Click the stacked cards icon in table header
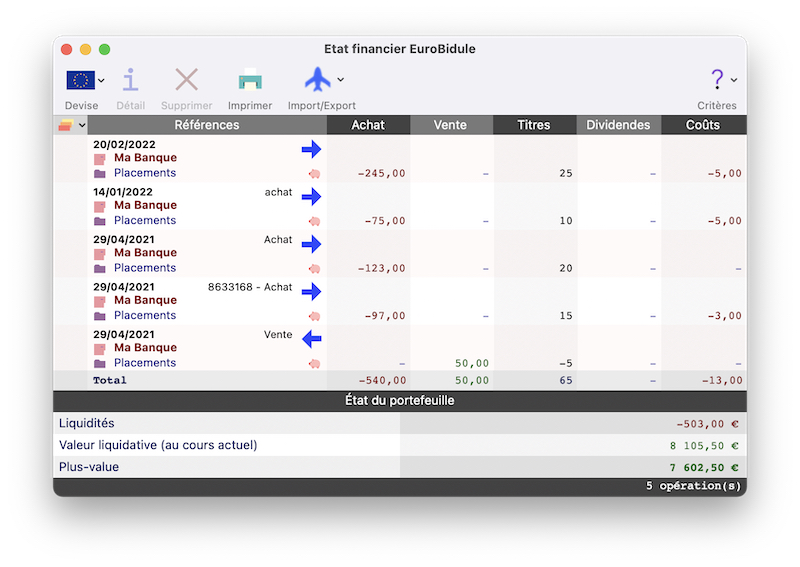800x567 pixels. click(x=66, y=125)
